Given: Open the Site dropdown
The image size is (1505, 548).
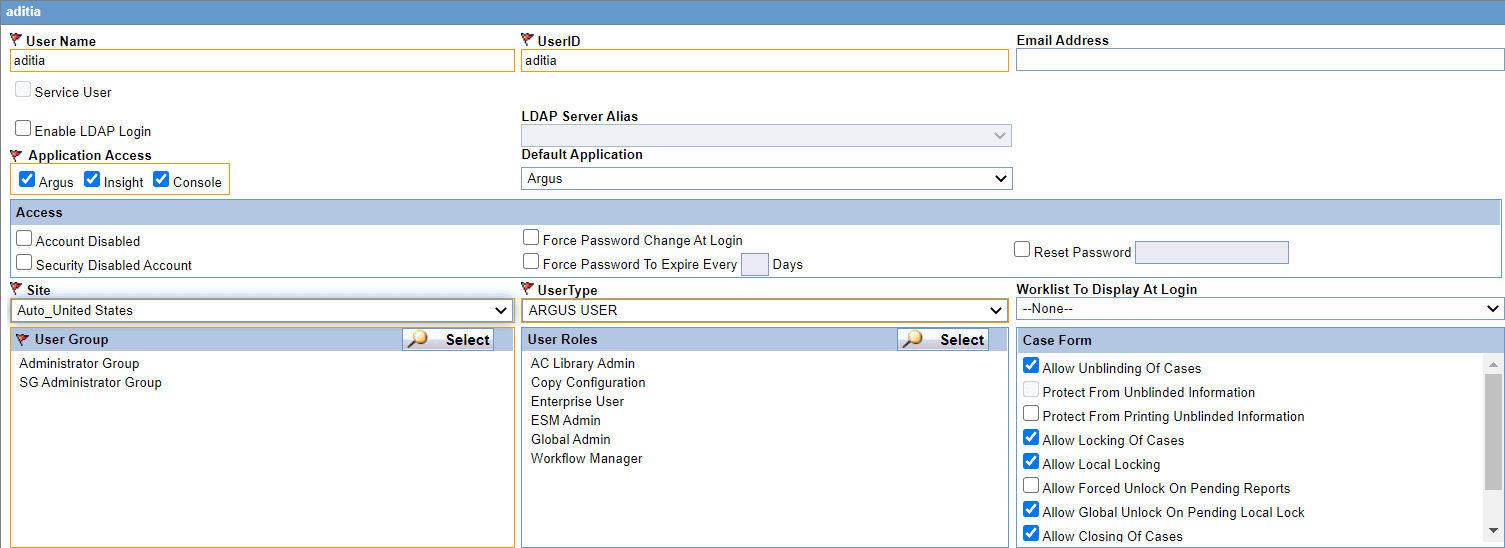Looking at the screenshot, I should (262, 310).
